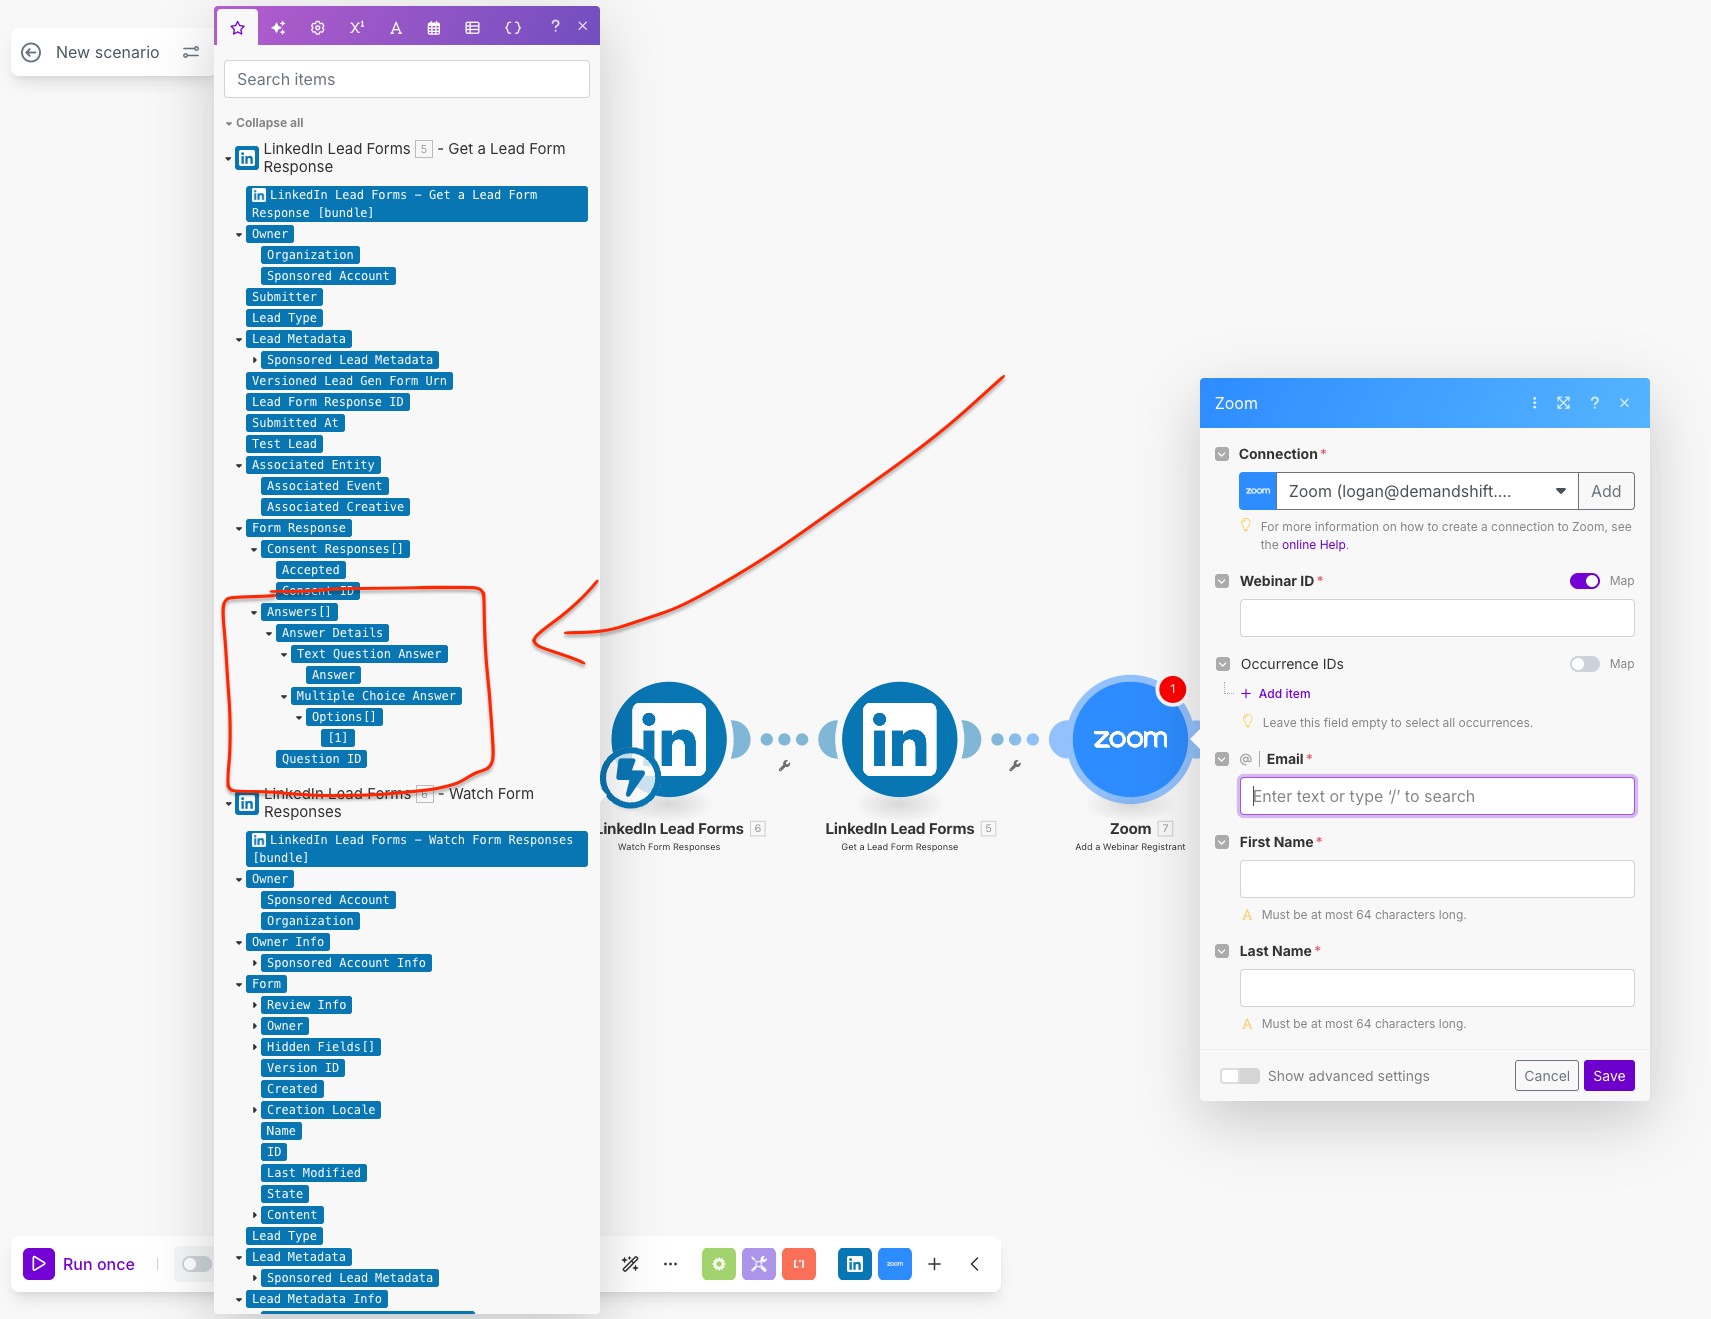
Task: Click the Zoom favorite in bottom toolbar
Action: tap(895, 1264)
